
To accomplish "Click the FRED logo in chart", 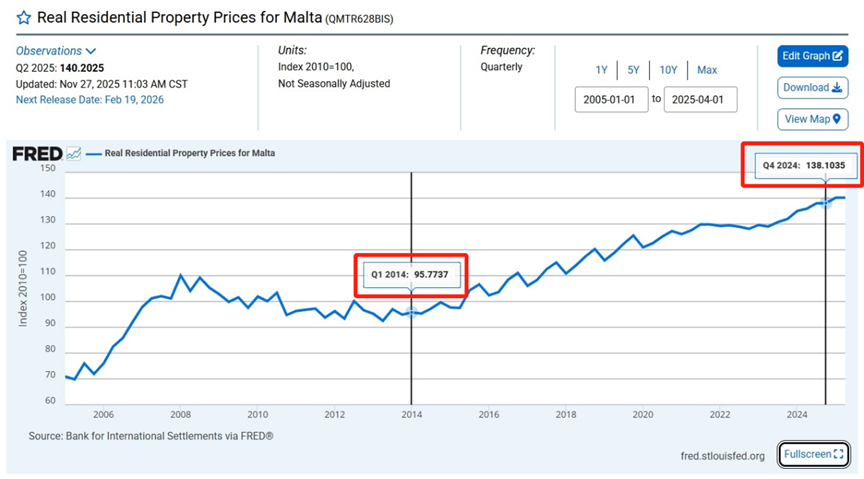I will pos(37,154).
